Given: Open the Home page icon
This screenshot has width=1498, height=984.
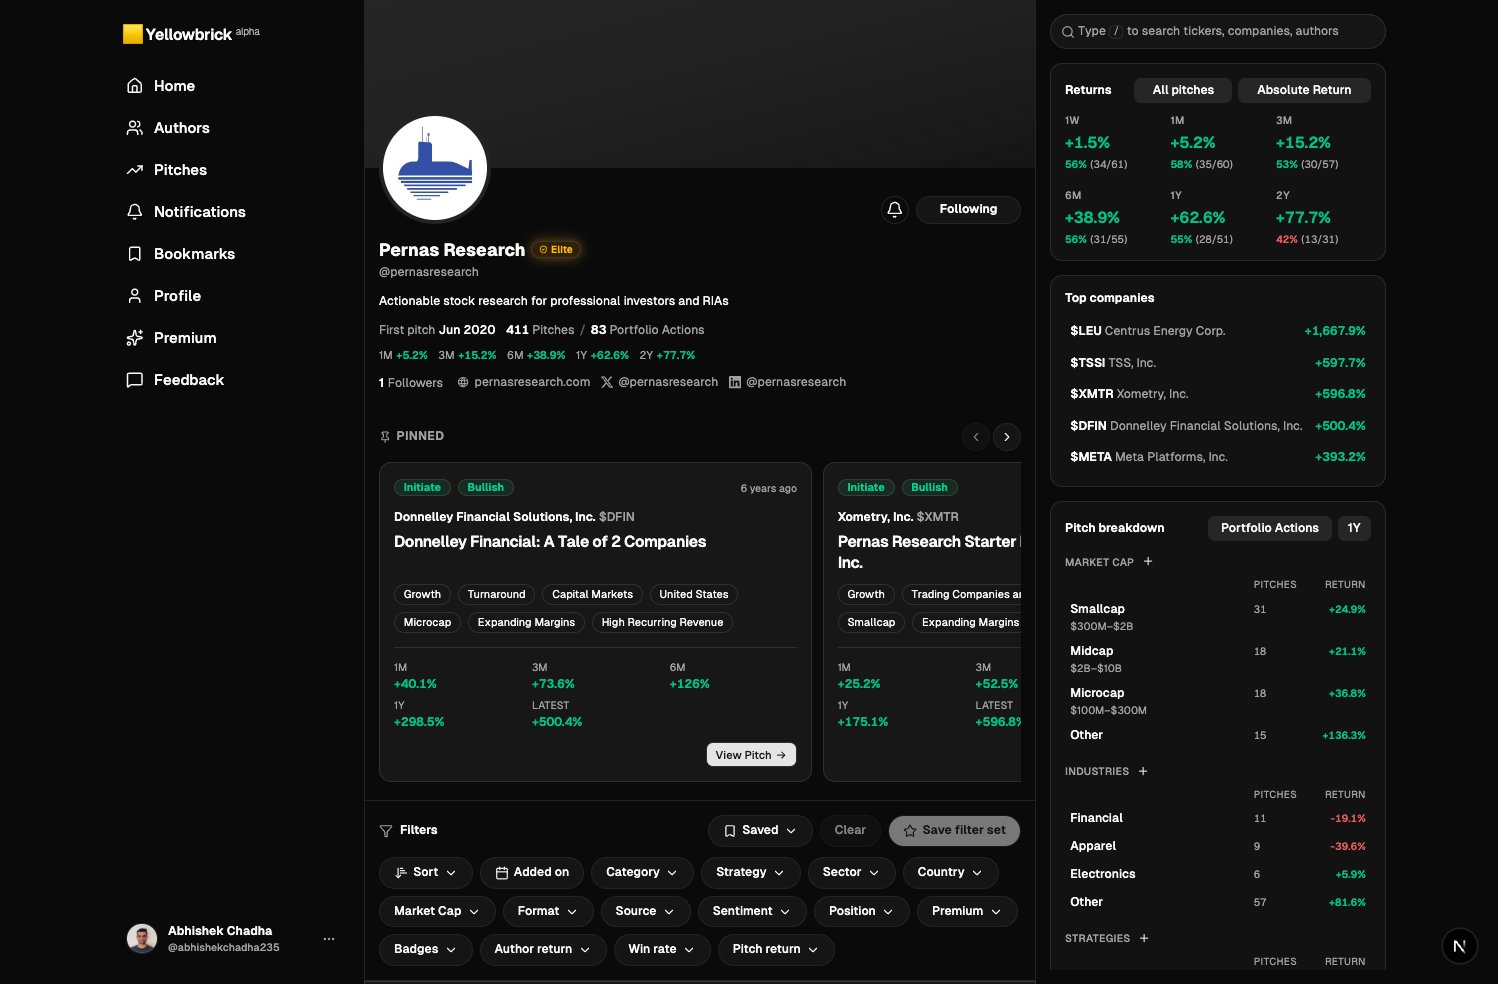Looking at the screenshot, I should pyautogui.click(x=135, y=86).
